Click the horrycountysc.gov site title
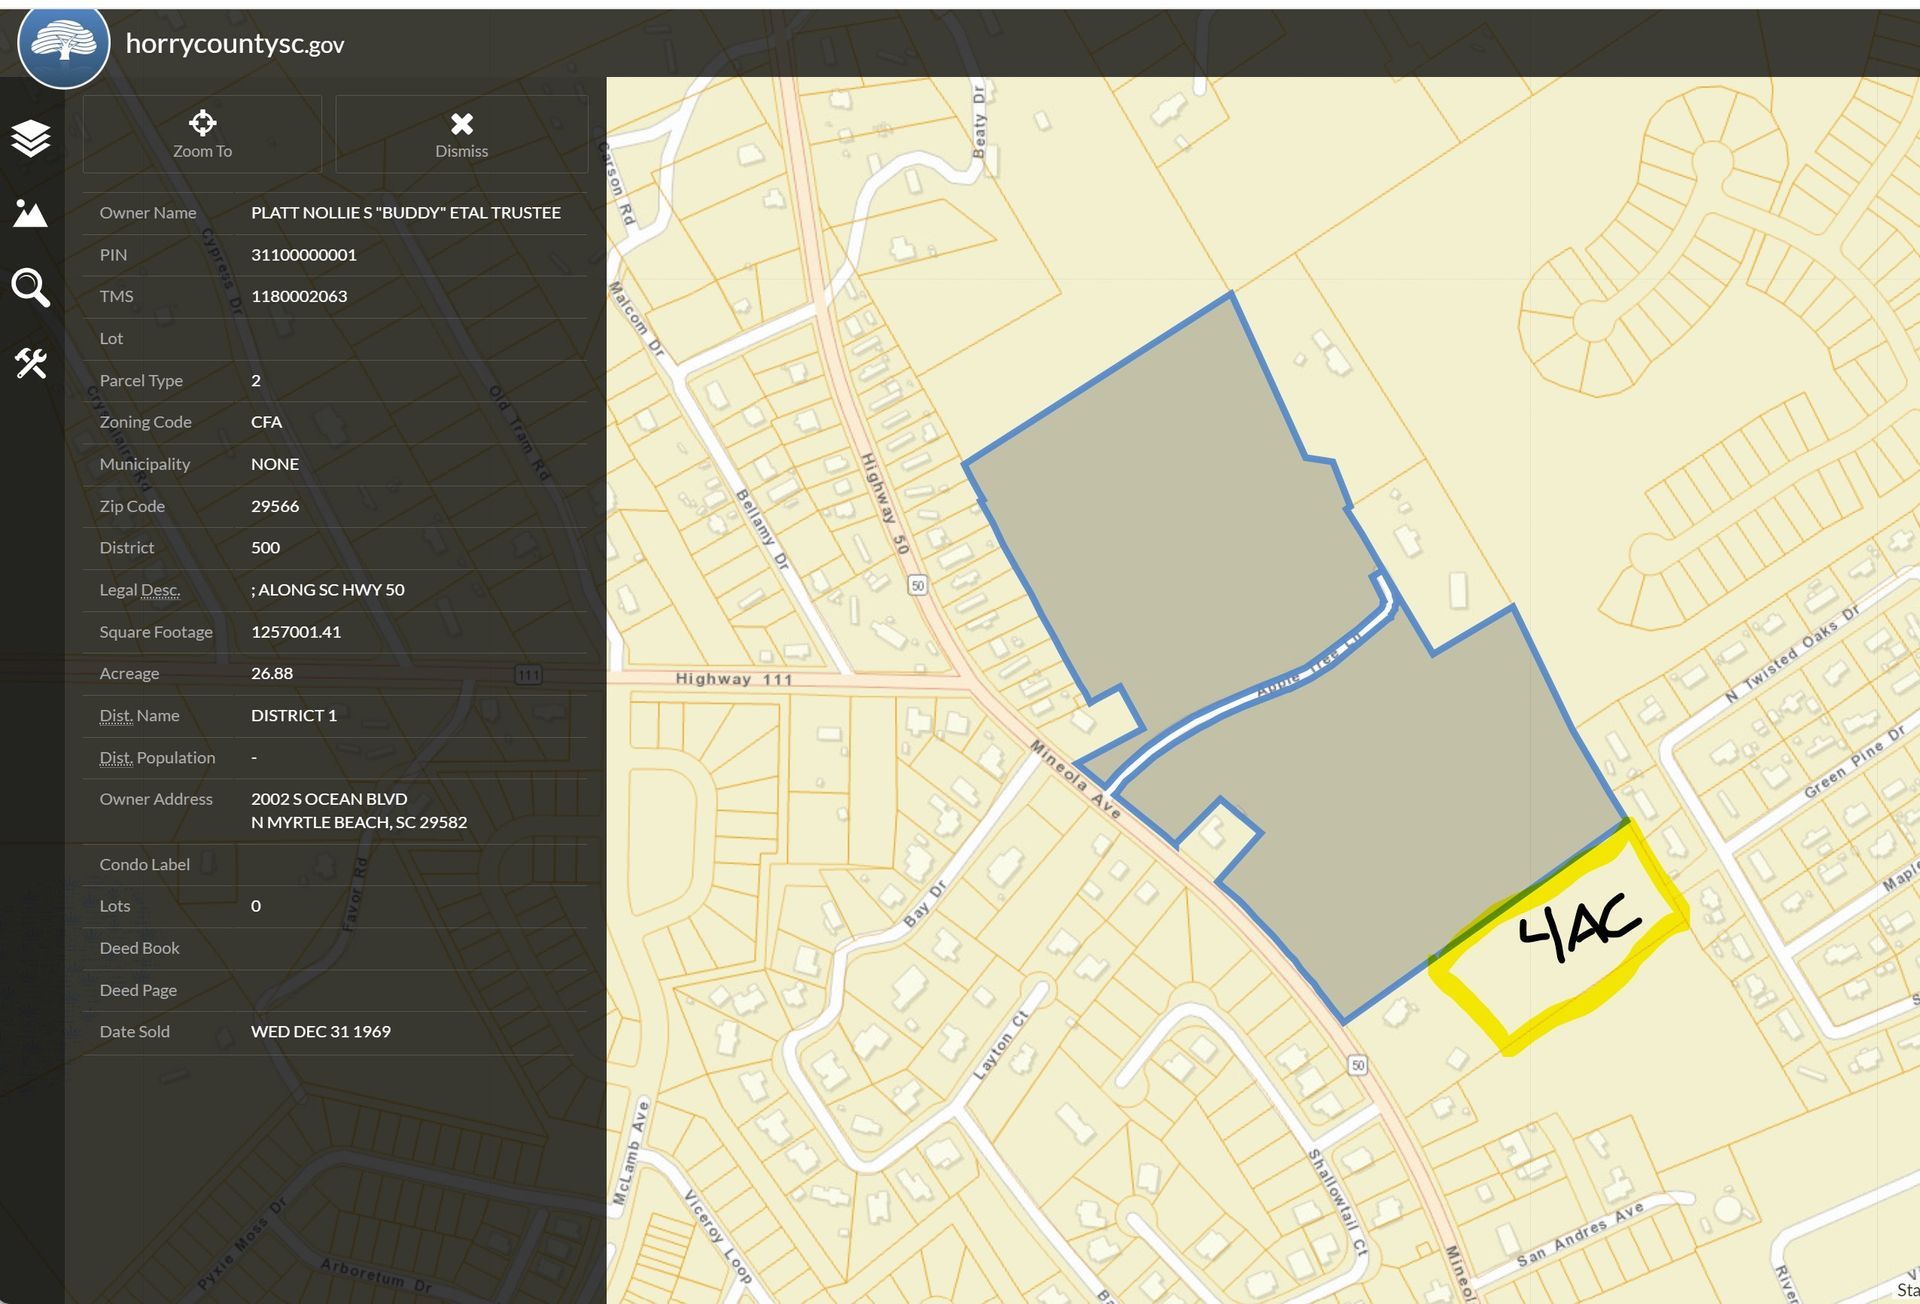The image size is (1920, 1304). (235, 44)
